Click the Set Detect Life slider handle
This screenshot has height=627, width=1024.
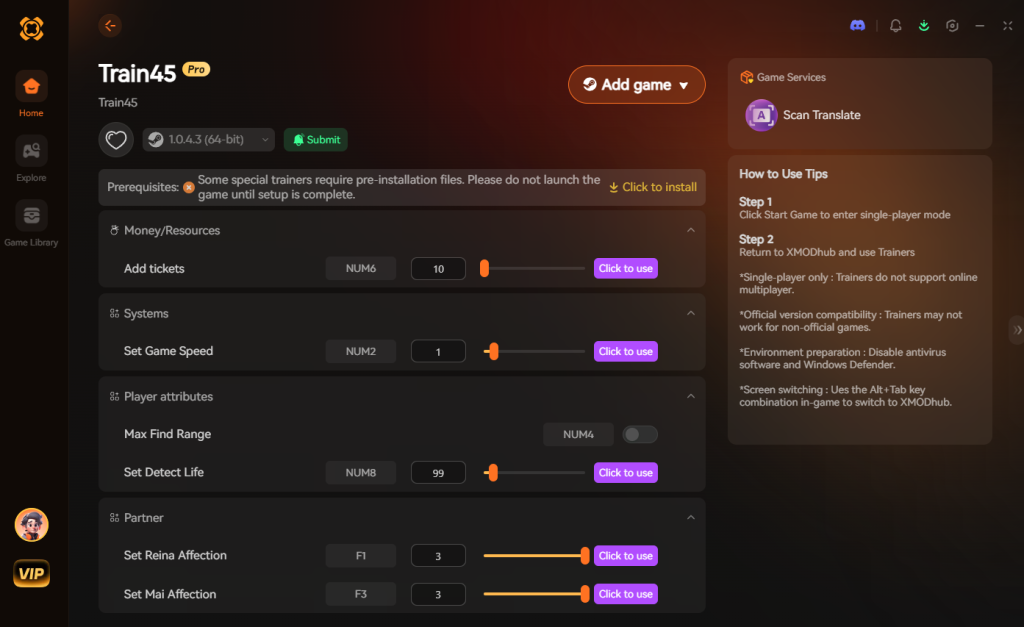493,473
